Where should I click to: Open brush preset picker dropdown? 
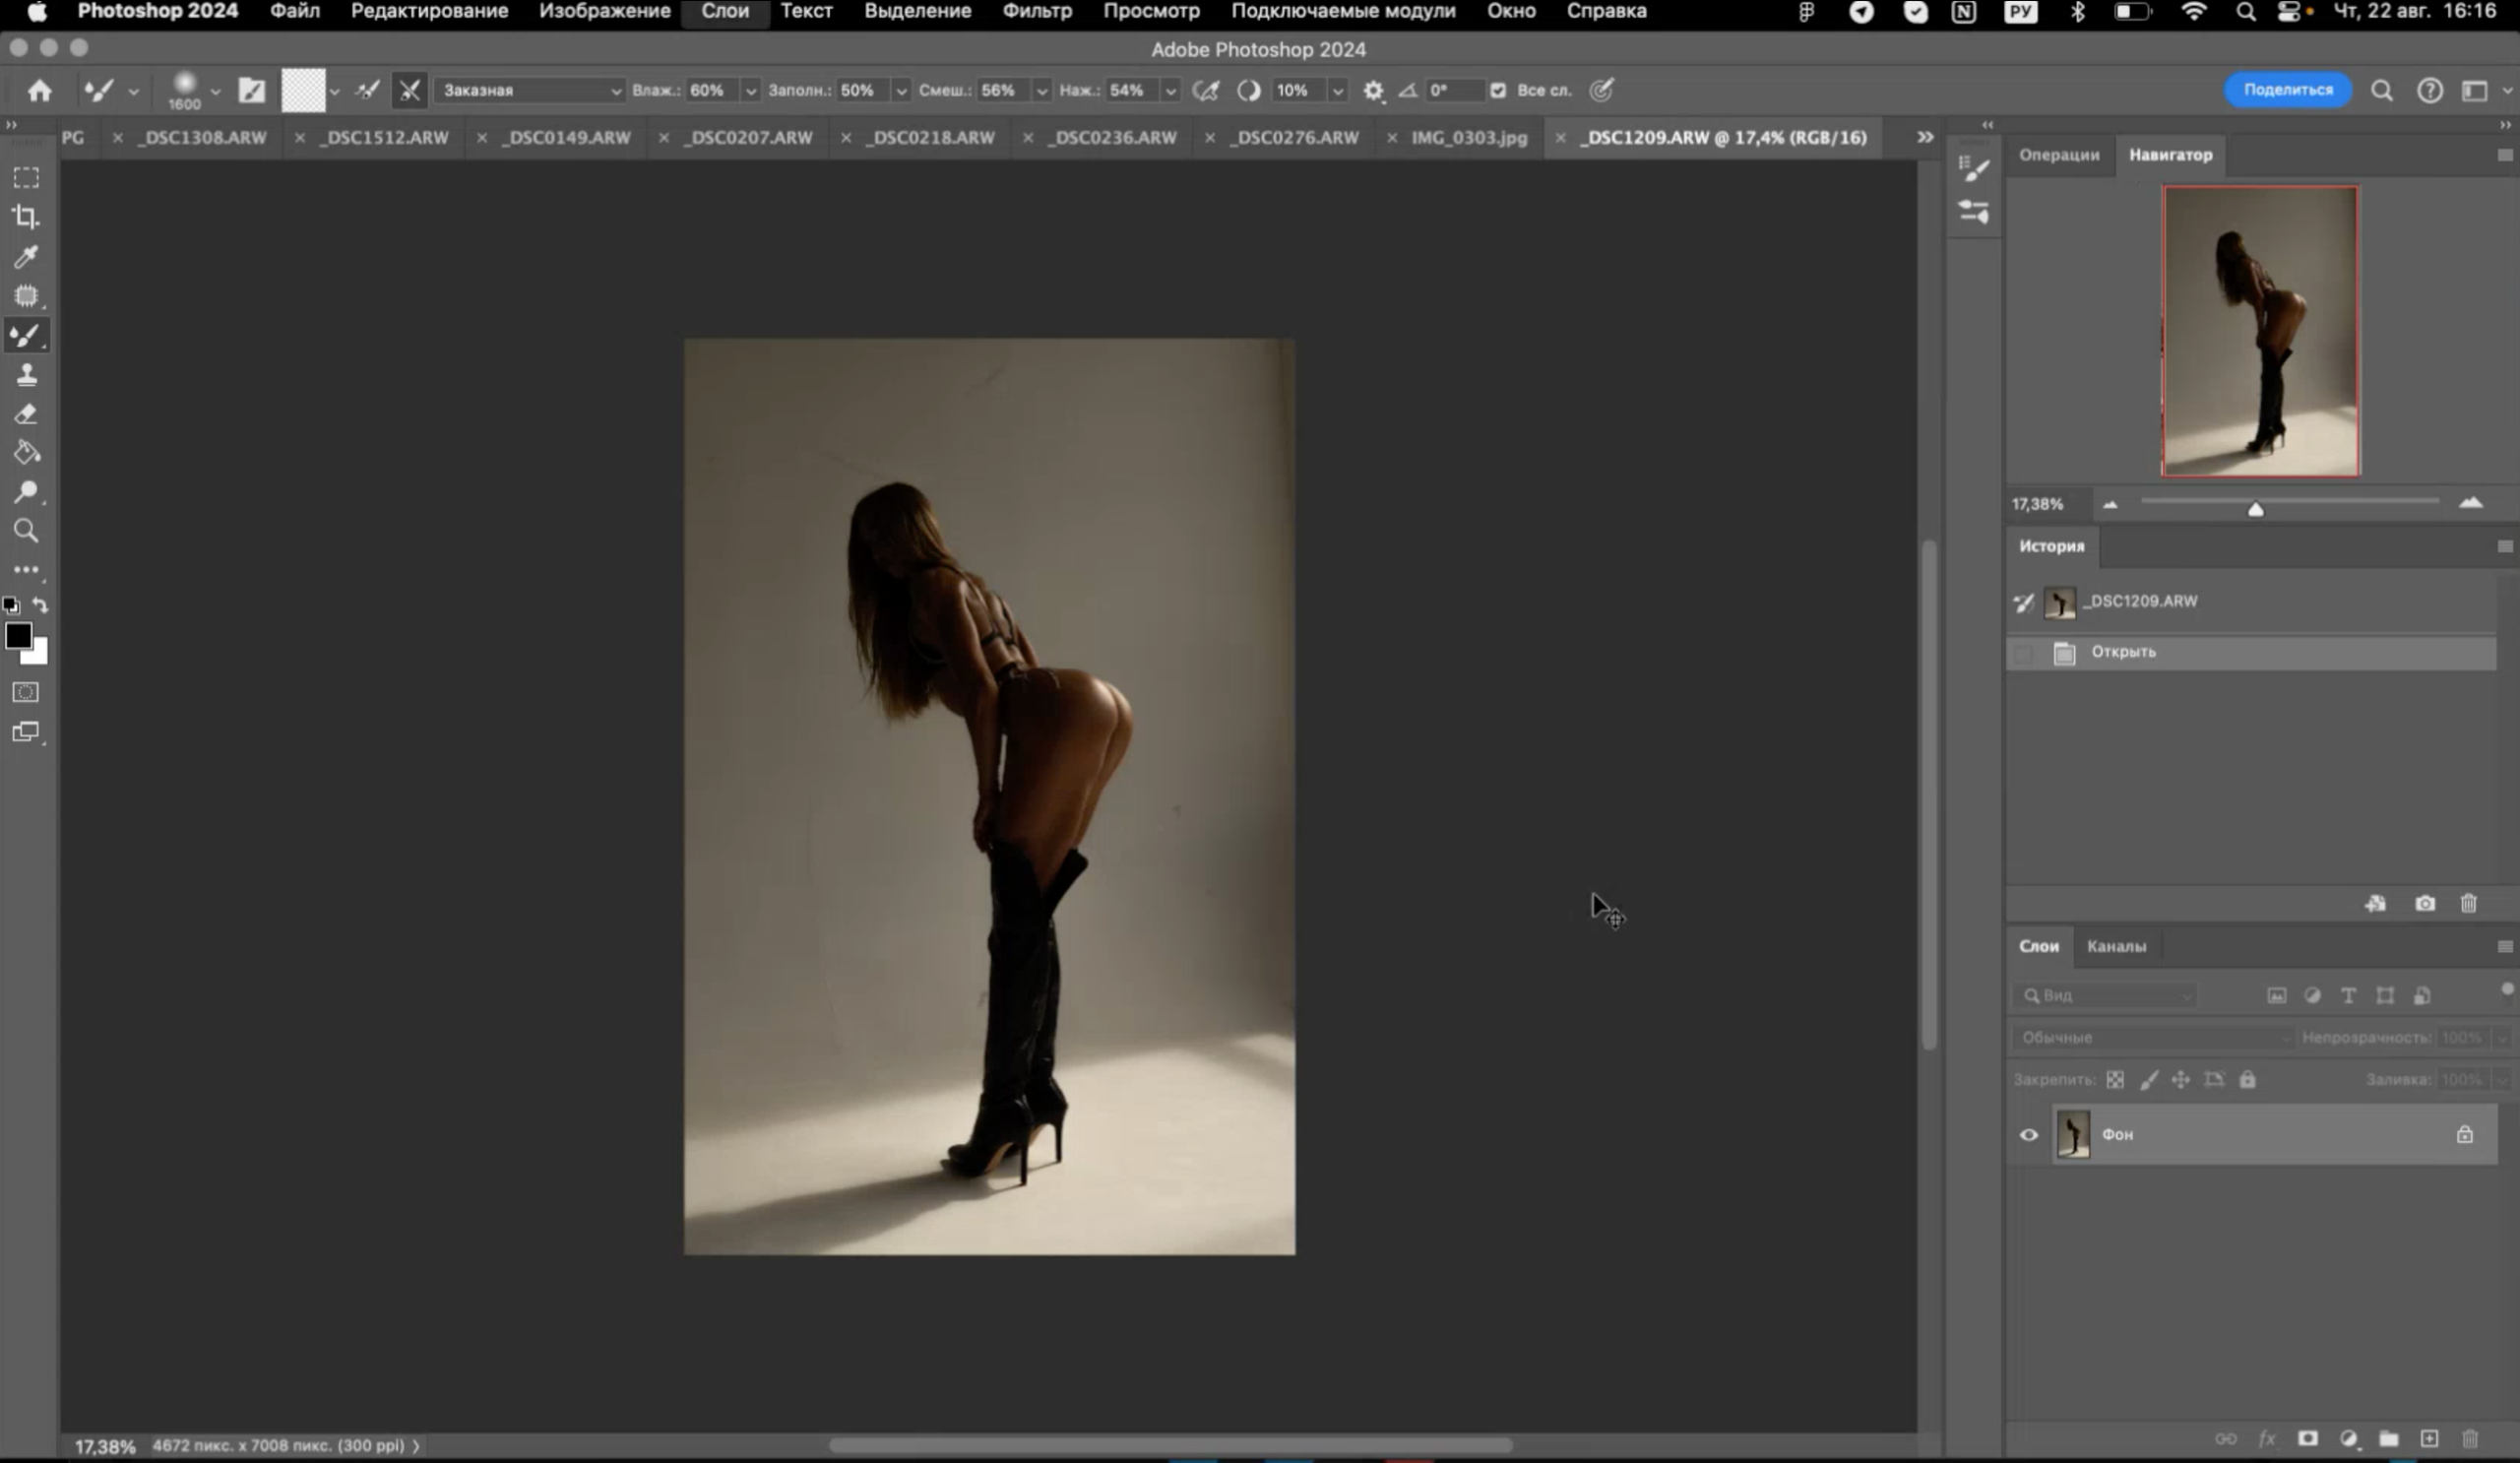[215, 91]
